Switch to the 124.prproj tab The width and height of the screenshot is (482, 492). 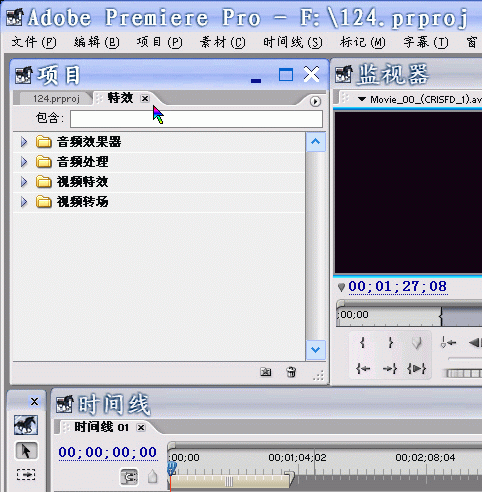point(56,99)
